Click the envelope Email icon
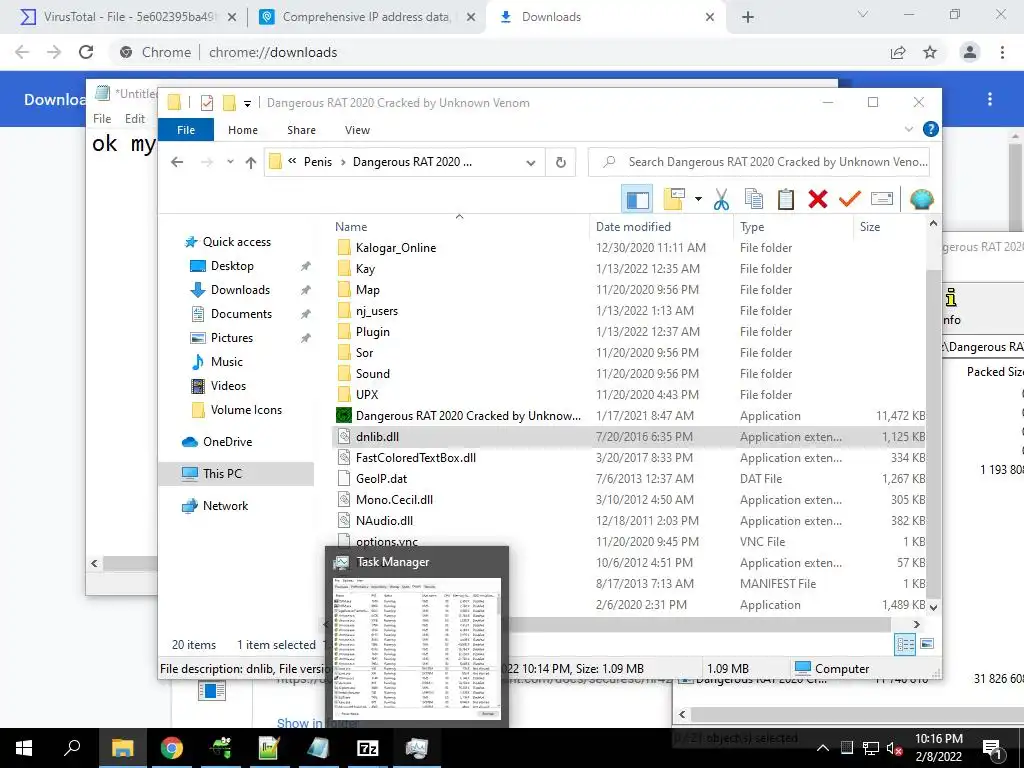Viewport: 1024px width, 768px height. point(882,199)
